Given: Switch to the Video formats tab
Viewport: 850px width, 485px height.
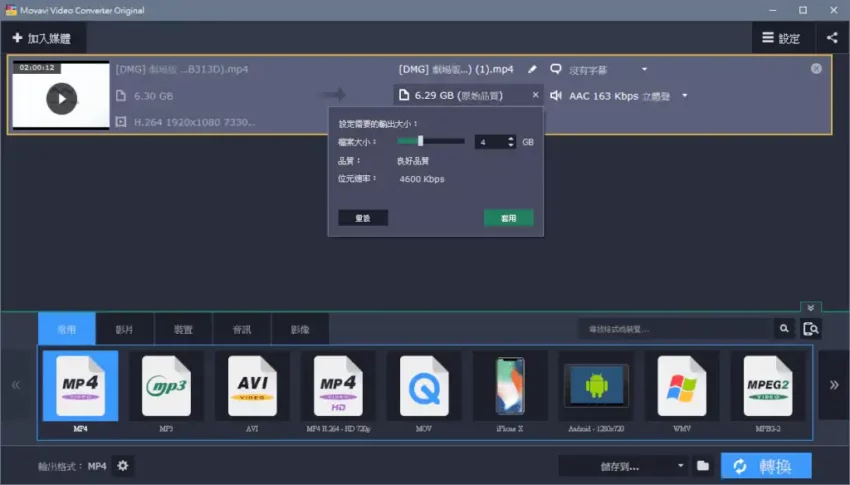Looking at the screenshot, I should (124, 329).
